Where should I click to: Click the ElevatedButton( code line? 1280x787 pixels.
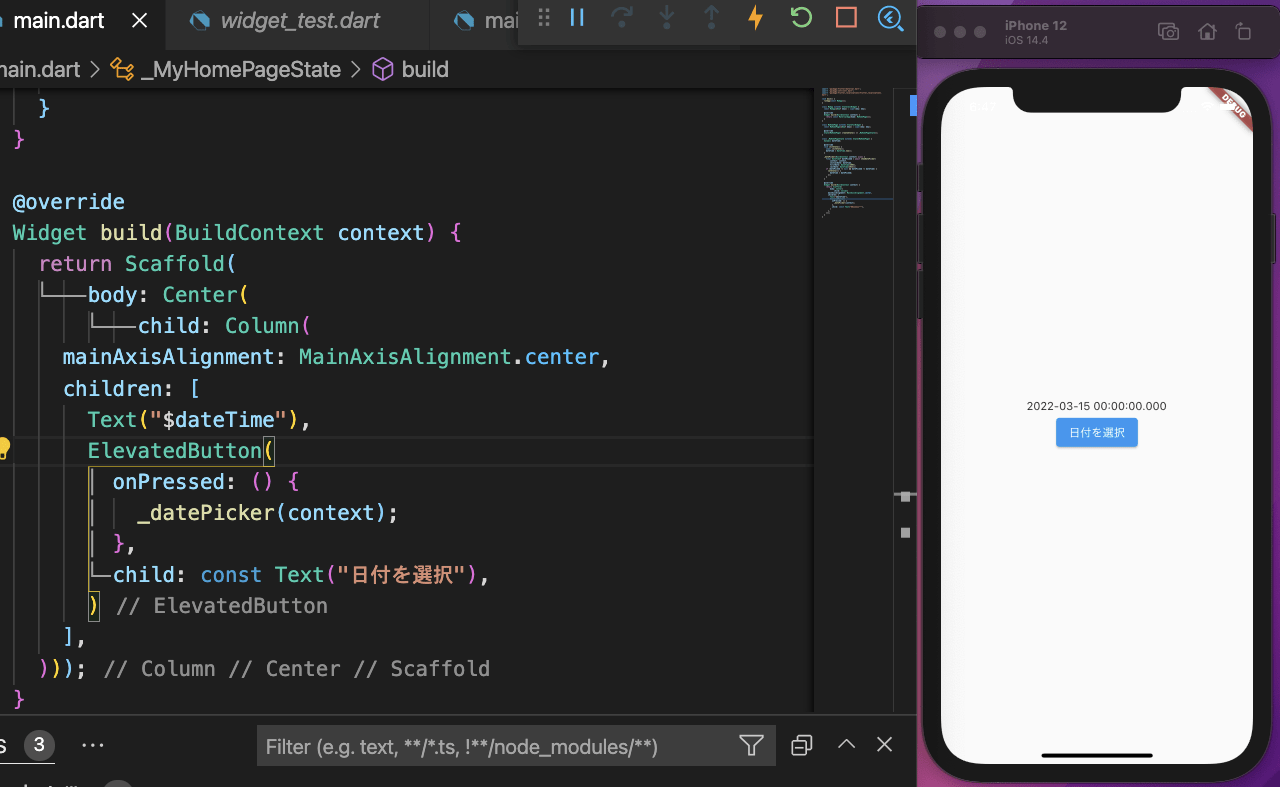coord(181,450)
